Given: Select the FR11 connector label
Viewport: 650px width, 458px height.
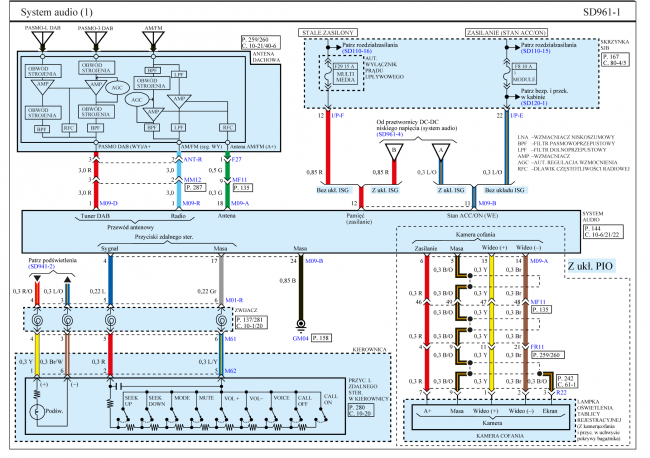Looking at the screenshot, I should (537, 347).
